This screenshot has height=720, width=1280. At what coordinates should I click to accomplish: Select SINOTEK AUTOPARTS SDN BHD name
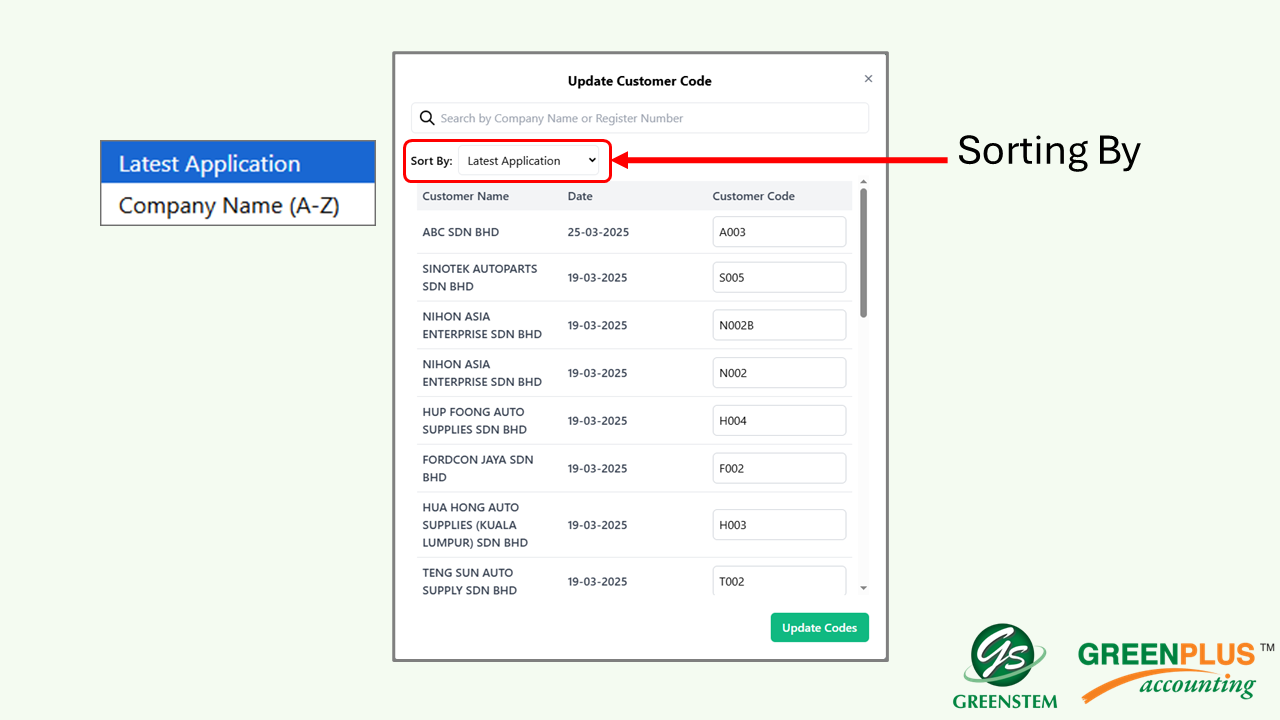click(x=479, y=277)
